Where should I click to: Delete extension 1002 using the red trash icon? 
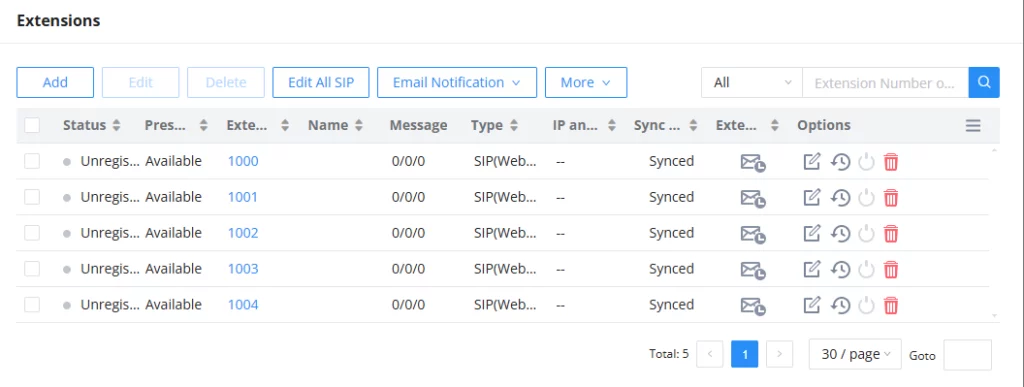[891, 233]
